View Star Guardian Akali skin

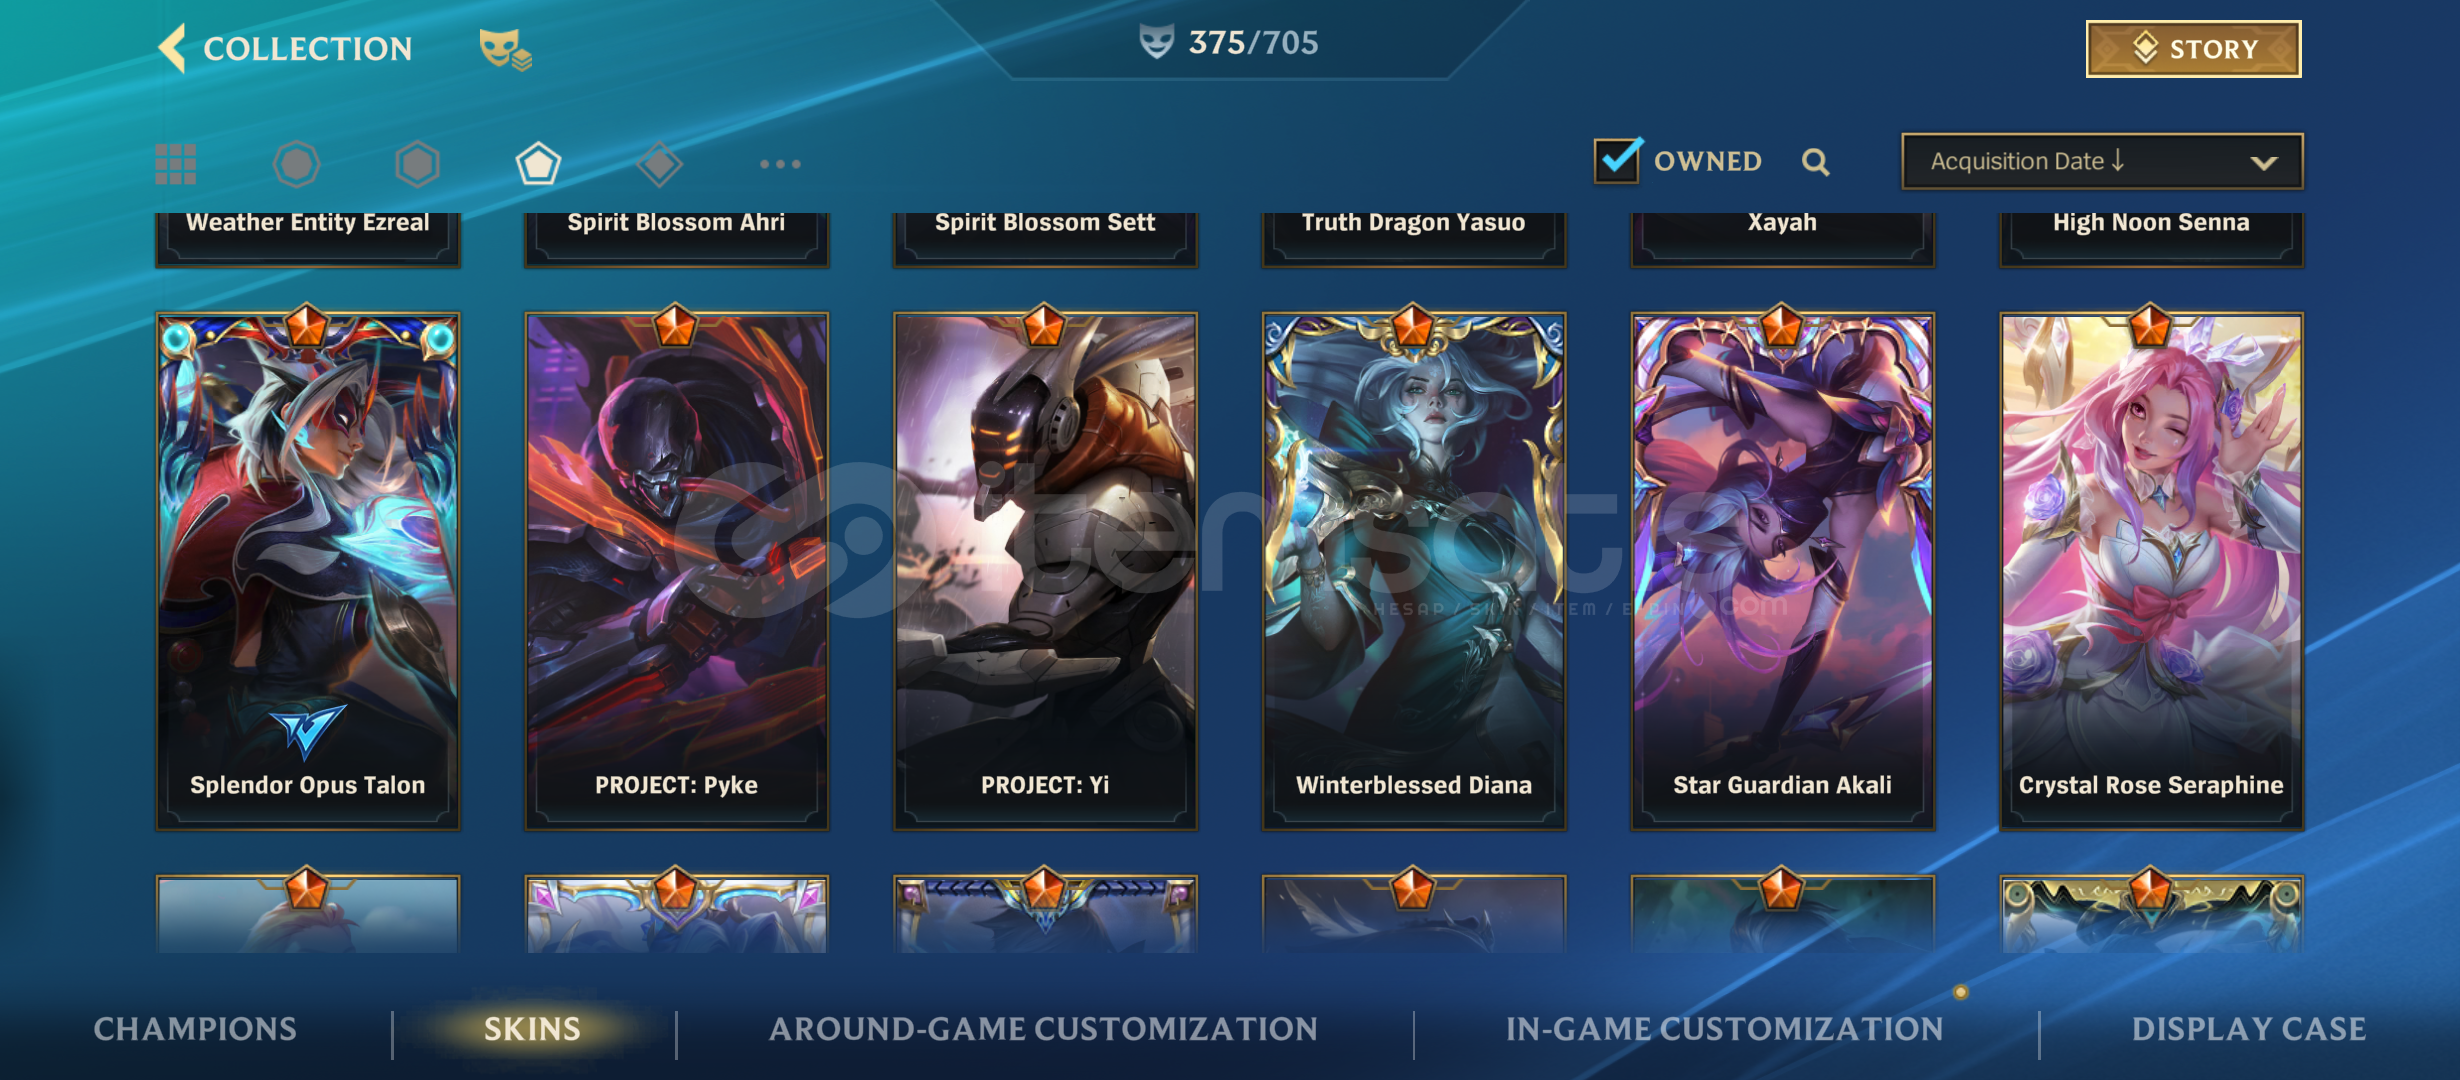click(x=1782, y=570)
